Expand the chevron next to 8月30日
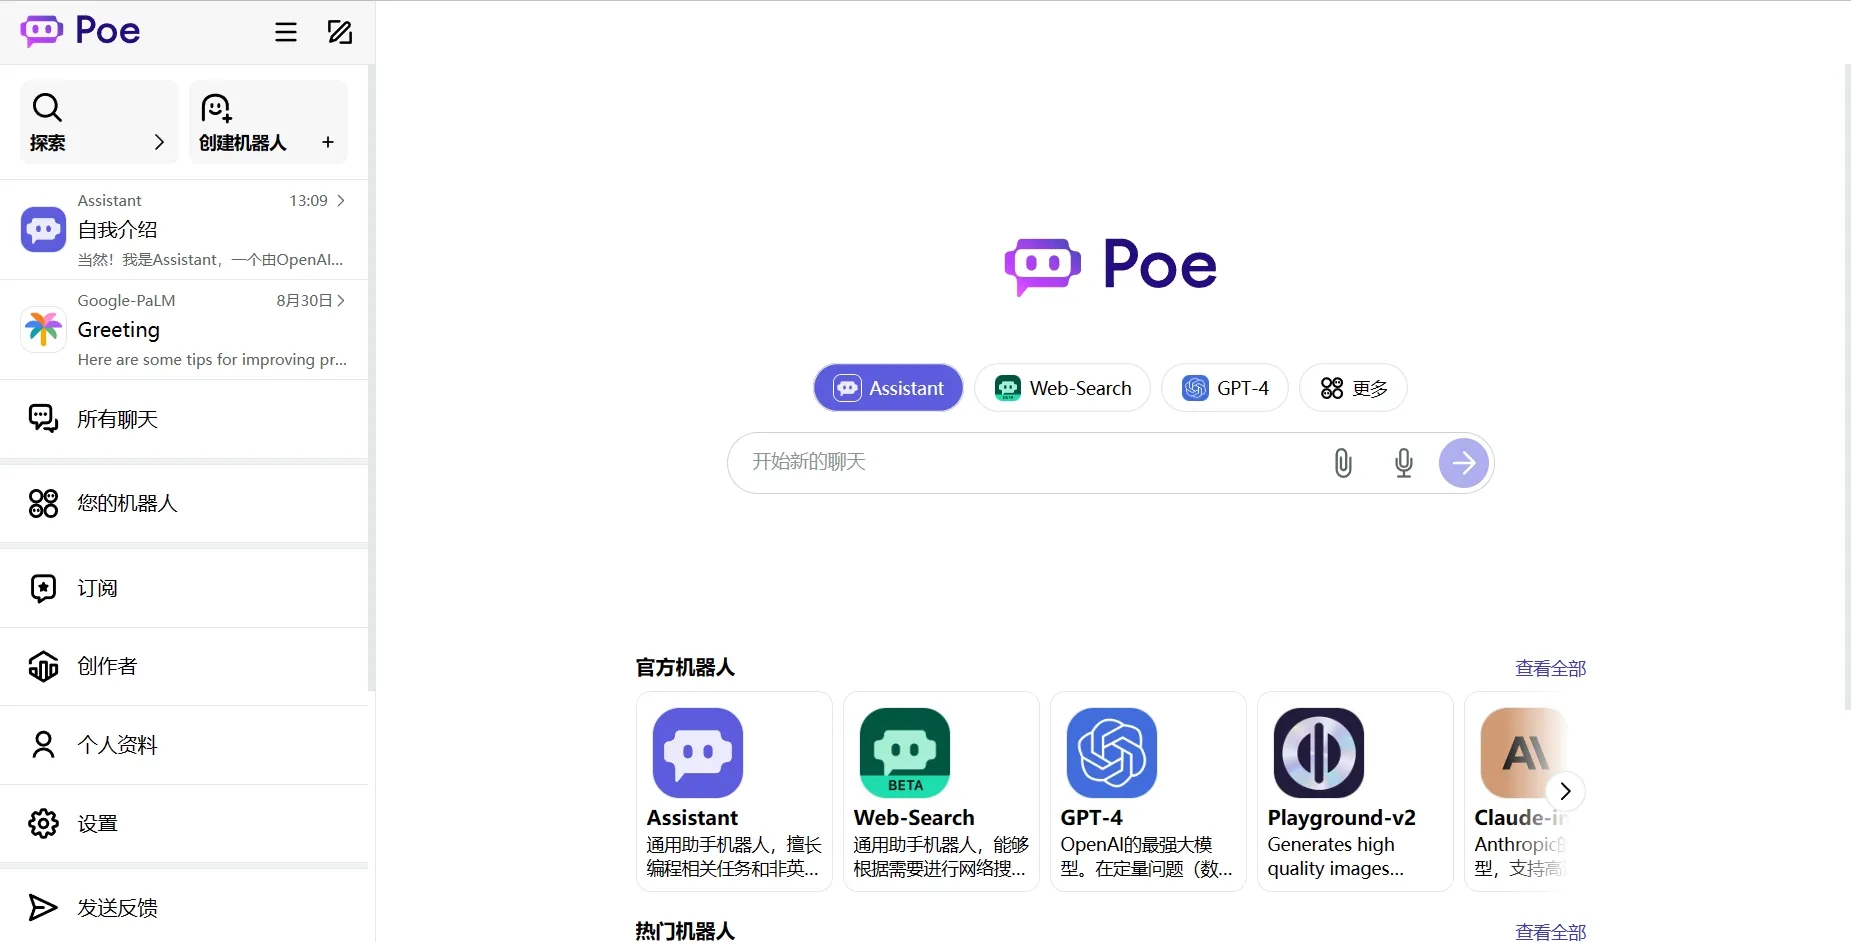 coord(341,300)
